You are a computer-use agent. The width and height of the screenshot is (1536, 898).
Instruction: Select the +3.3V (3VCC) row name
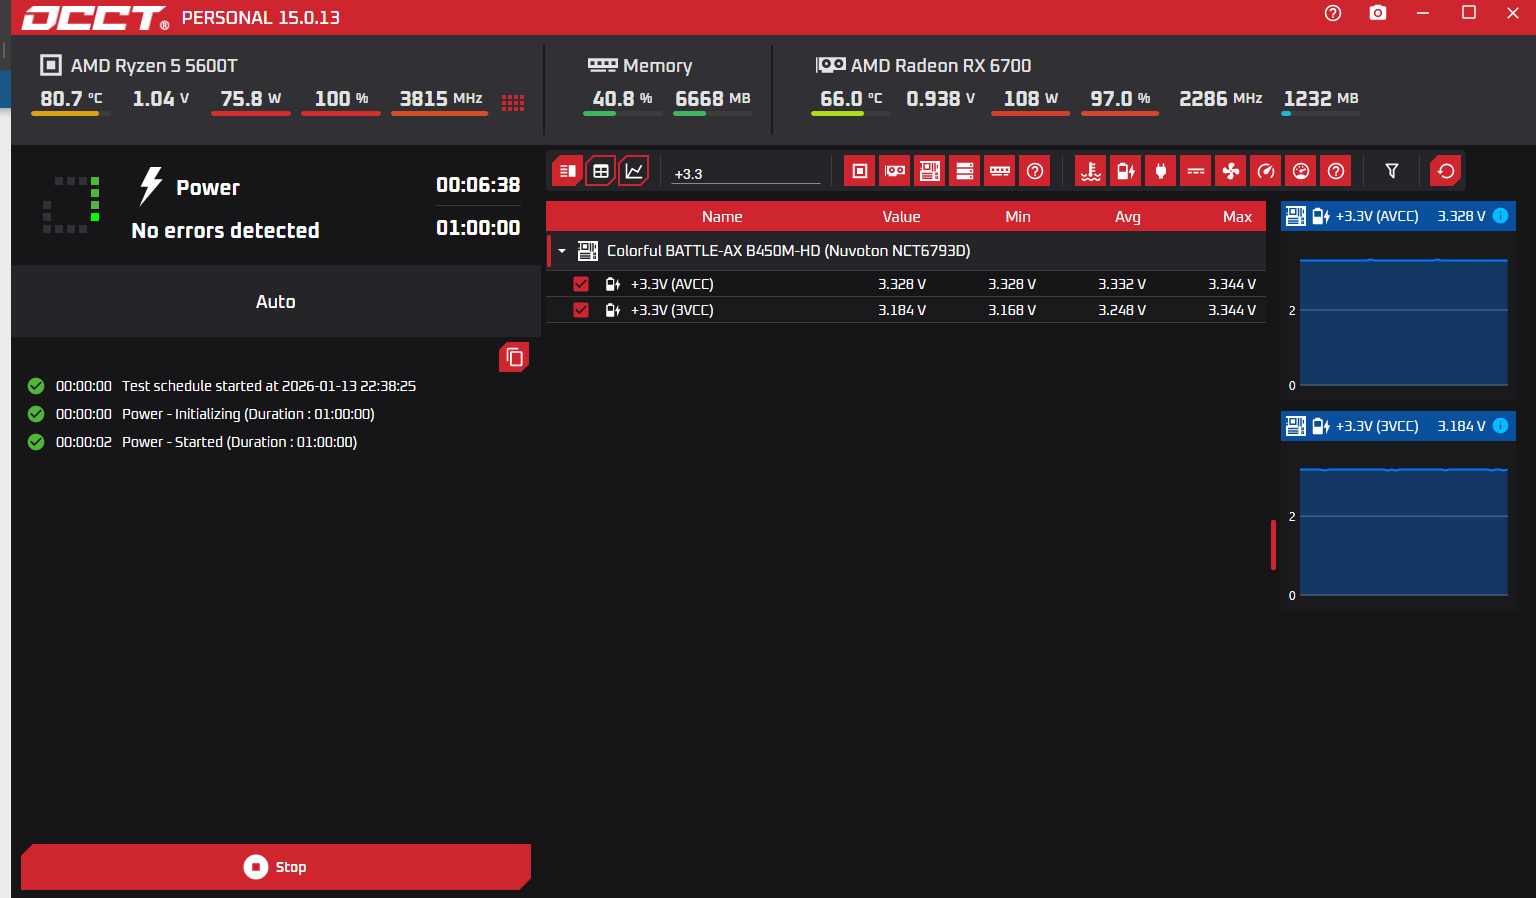pos(672,310)
